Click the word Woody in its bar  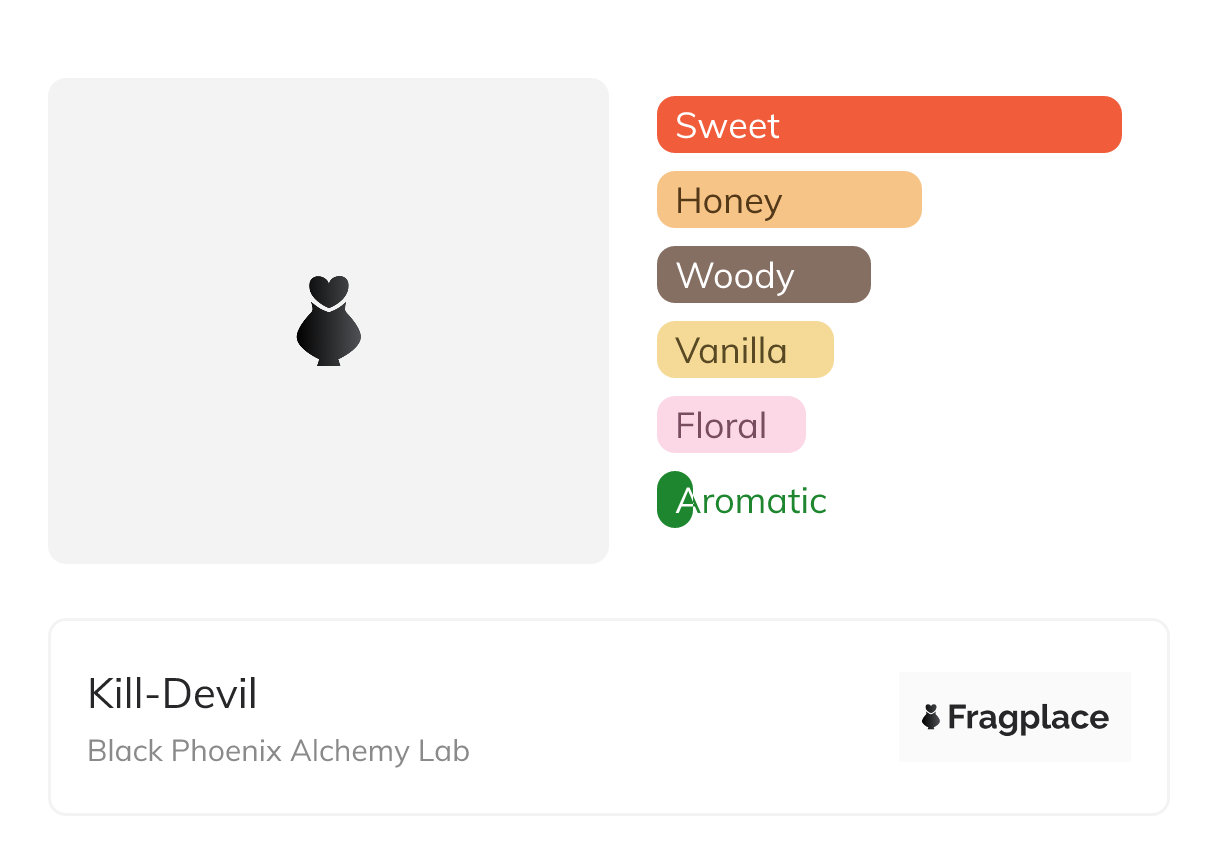pos(735,276)
